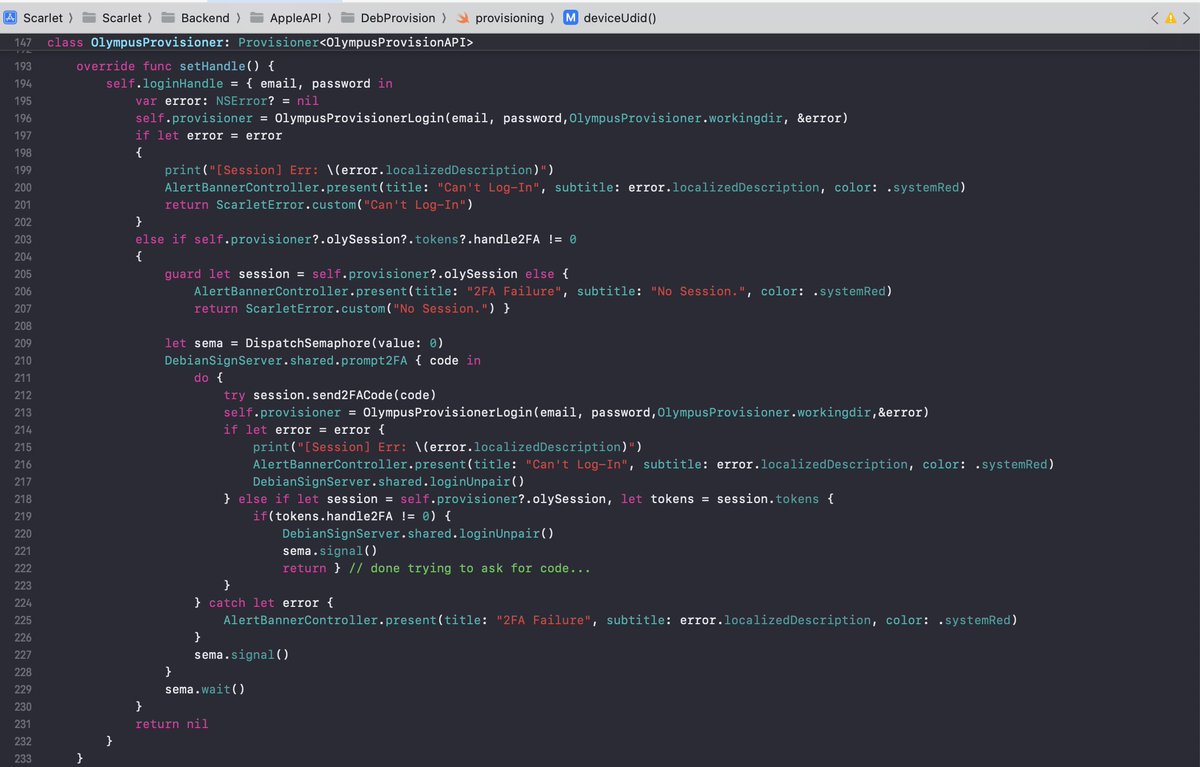
Task: Click setHandle function name on line 193
Action: click(212, 66)
